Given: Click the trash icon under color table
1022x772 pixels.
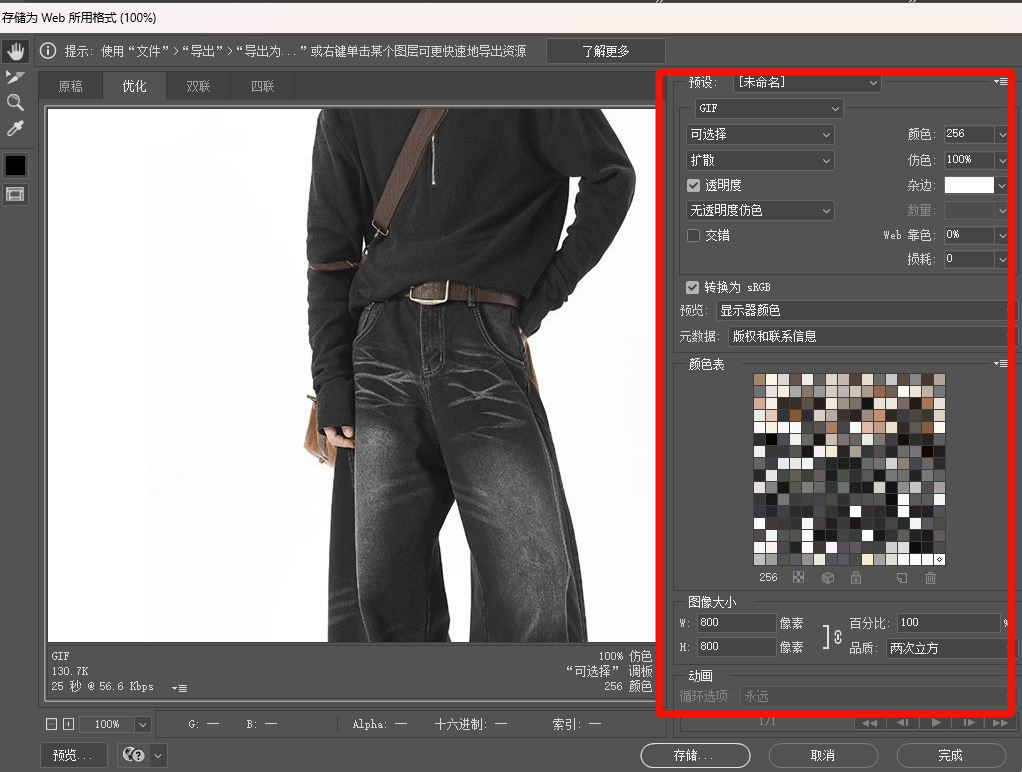Looking at the screenshot, I should click(x=930, y=578).
